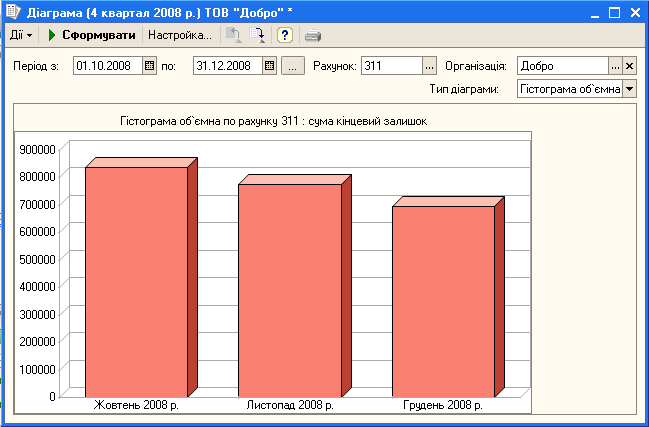Expand the Тип діаграми dropdown

click(x=630, y=89)
